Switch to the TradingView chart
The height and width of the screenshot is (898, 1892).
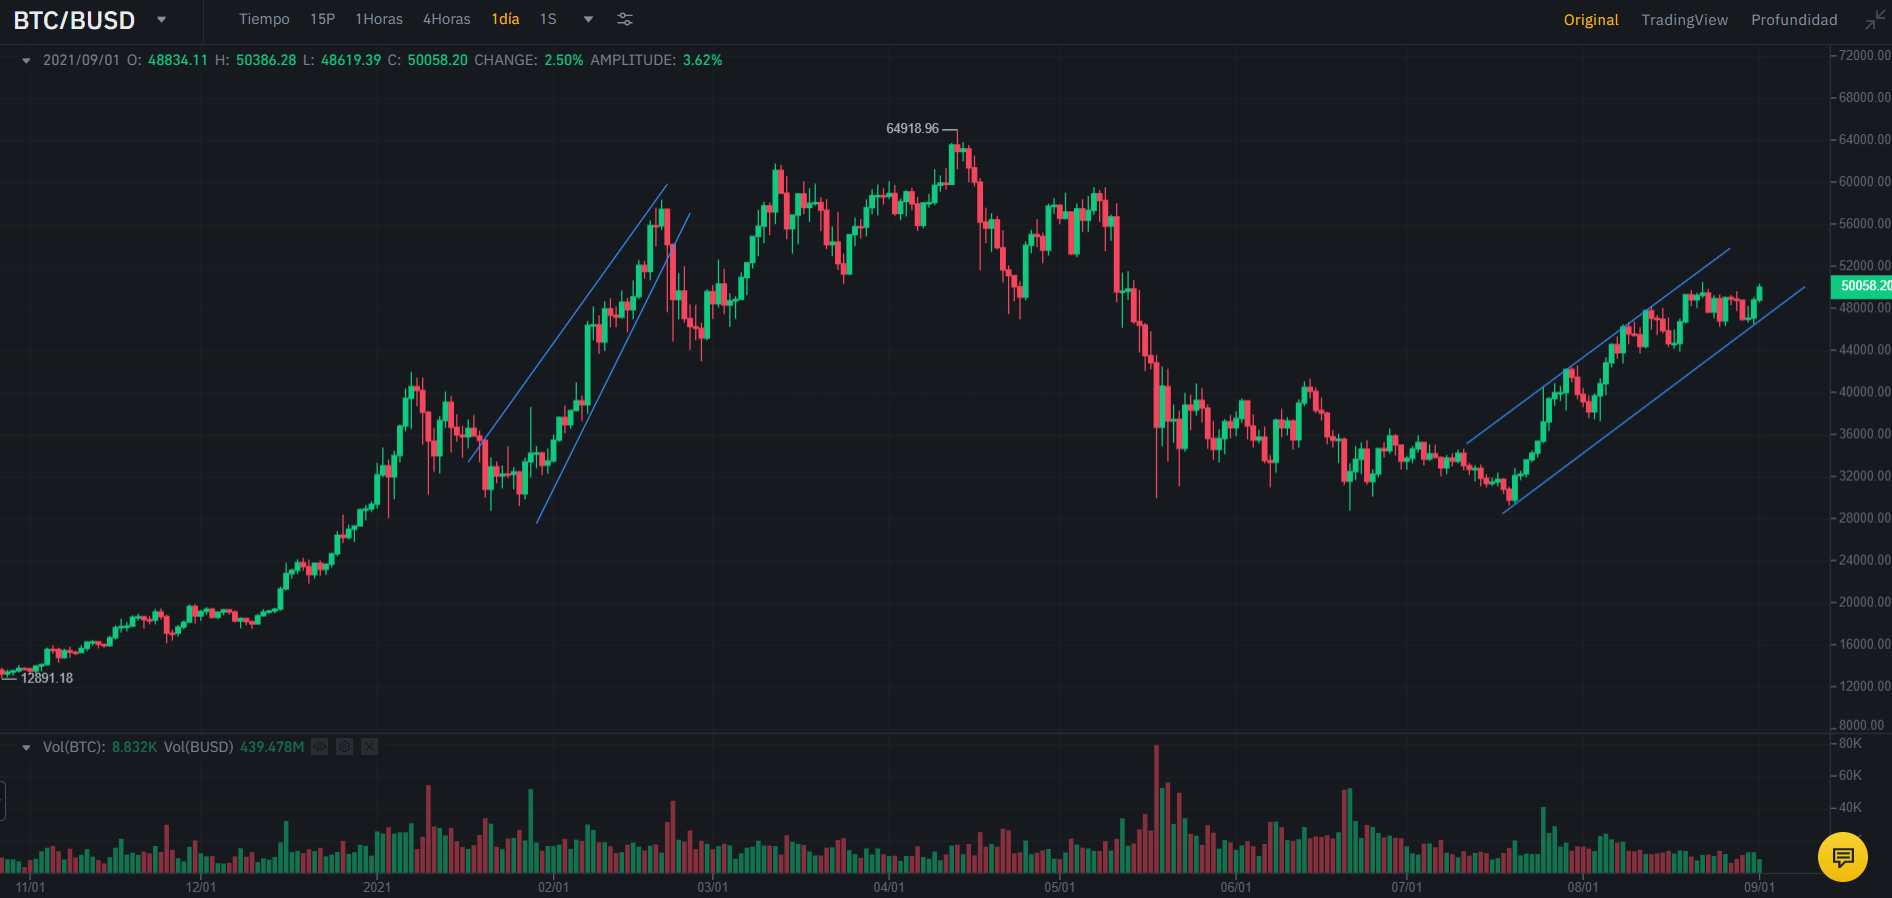pyautogui.click(x=1684, y=20)
